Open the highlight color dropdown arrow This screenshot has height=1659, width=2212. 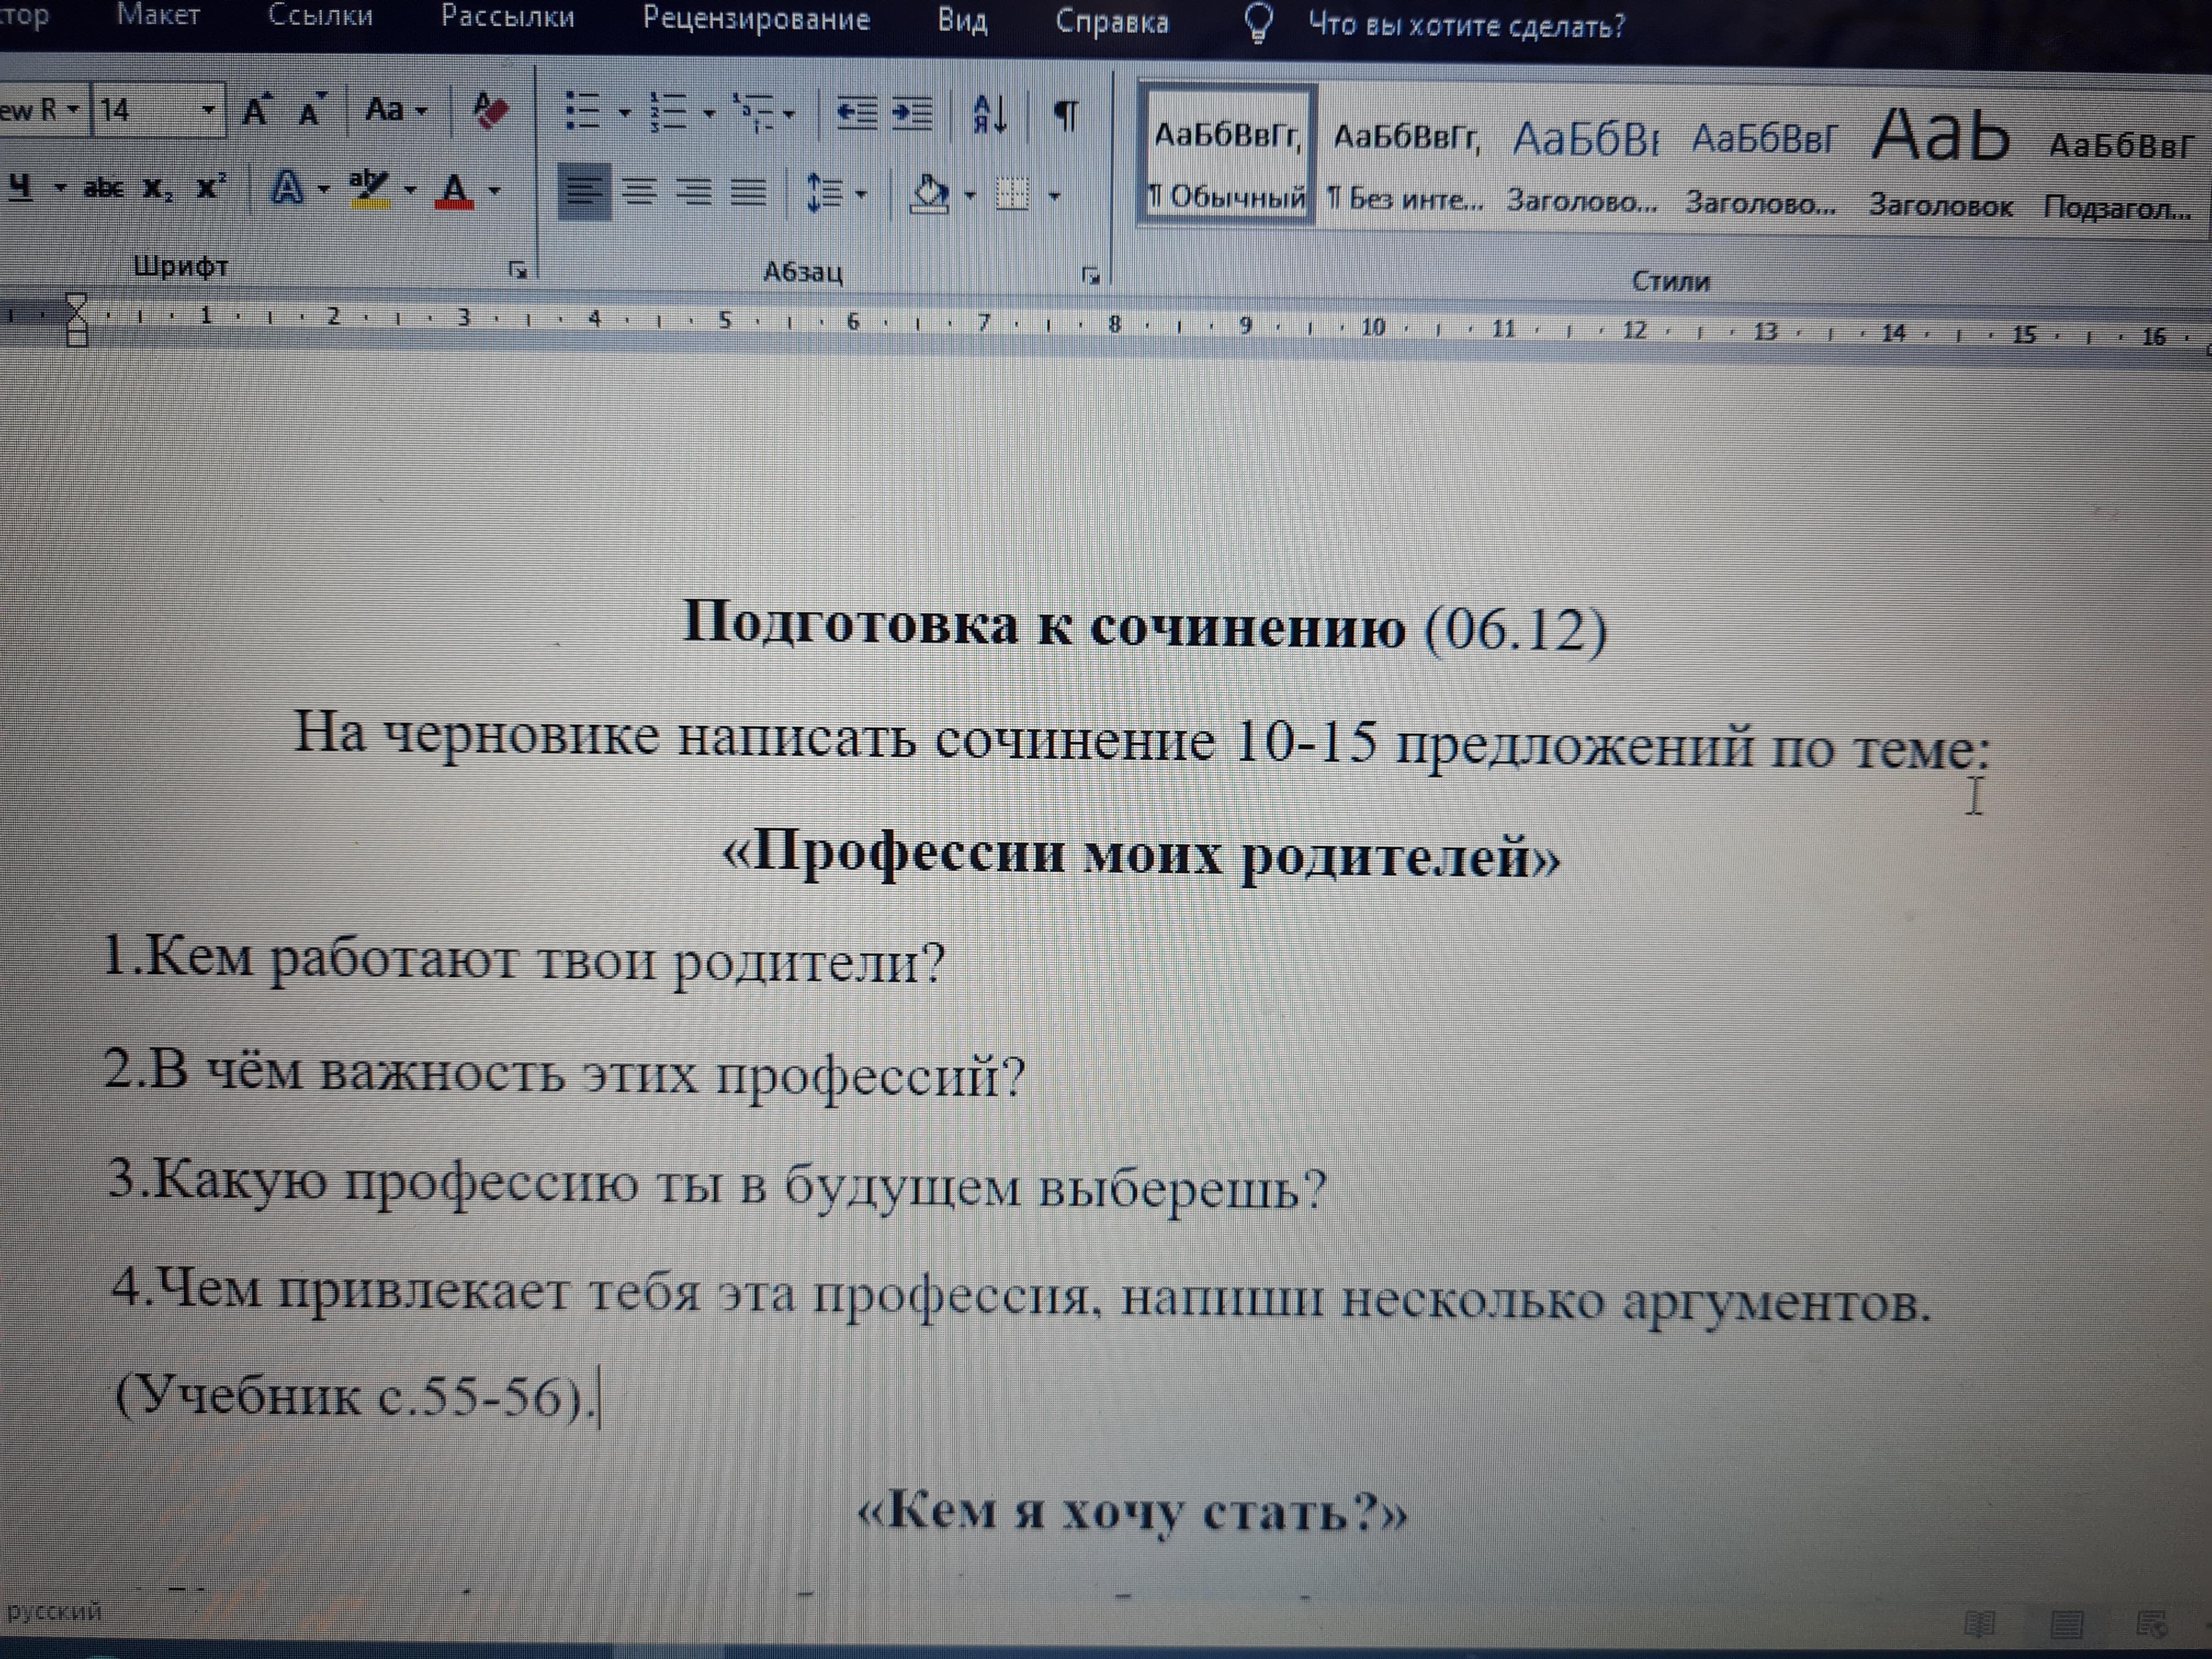click(409, 190)
